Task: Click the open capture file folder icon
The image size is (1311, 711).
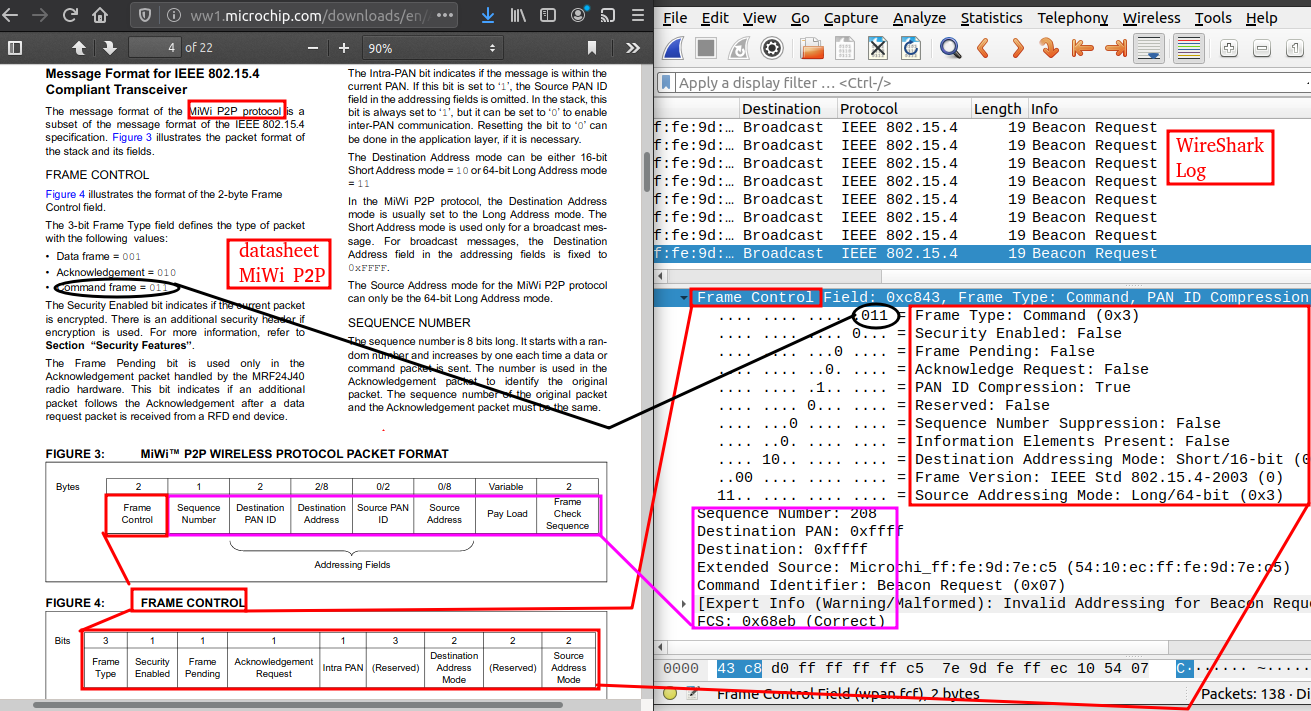Action: coord(811,48)
